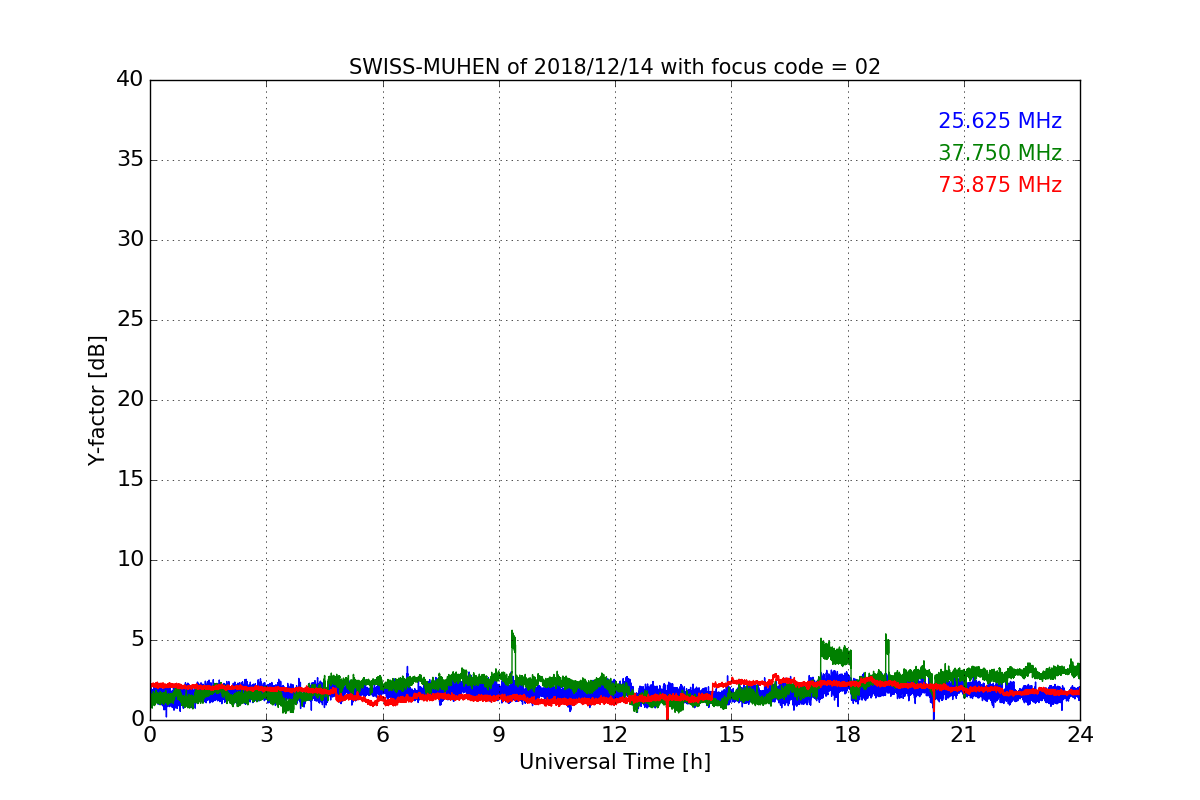
Task: Click the green spike near 9 hours
Action: [513, 653]
